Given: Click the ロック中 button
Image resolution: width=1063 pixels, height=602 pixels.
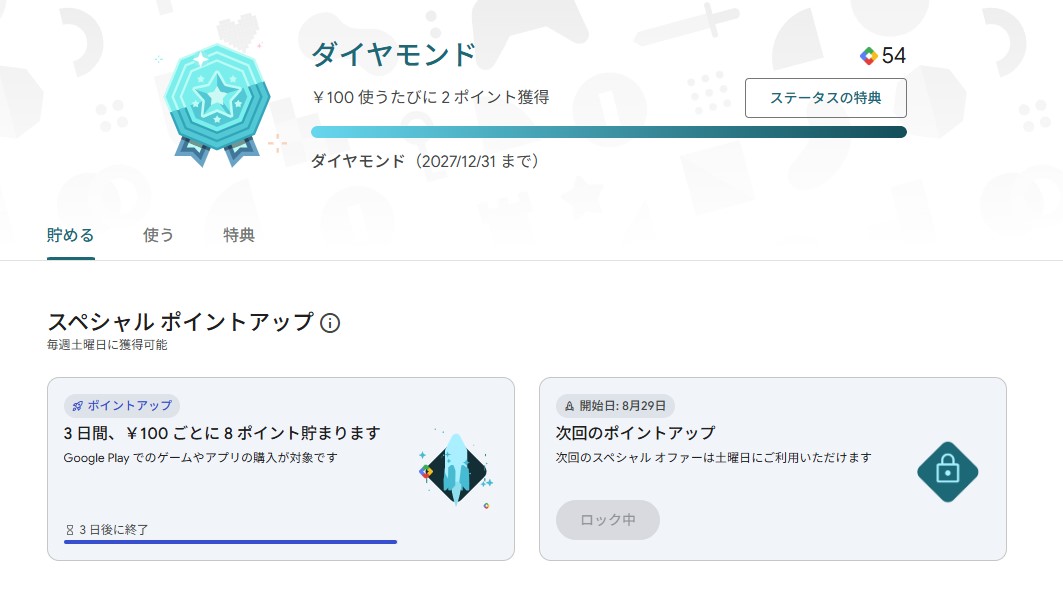Looking at the screenshot, I should [607, 520].
